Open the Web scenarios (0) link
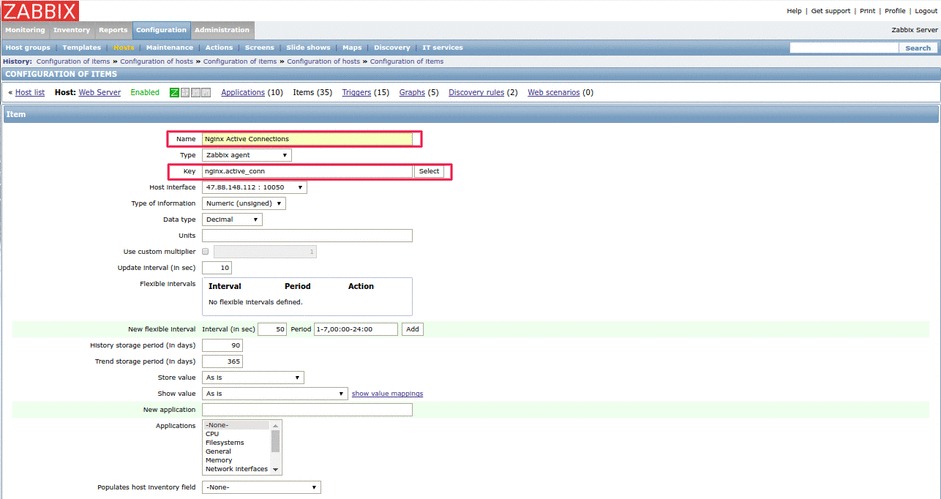The height and width of the screenshot is (499, 941). click(553, 92)
